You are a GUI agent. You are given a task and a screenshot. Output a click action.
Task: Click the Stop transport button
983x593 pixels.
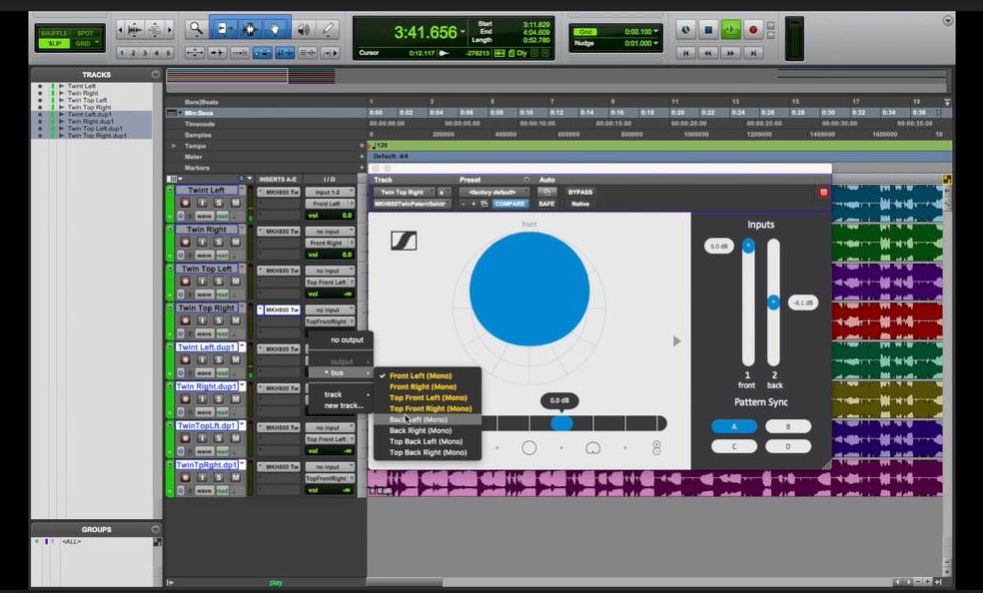pos(708,29)
